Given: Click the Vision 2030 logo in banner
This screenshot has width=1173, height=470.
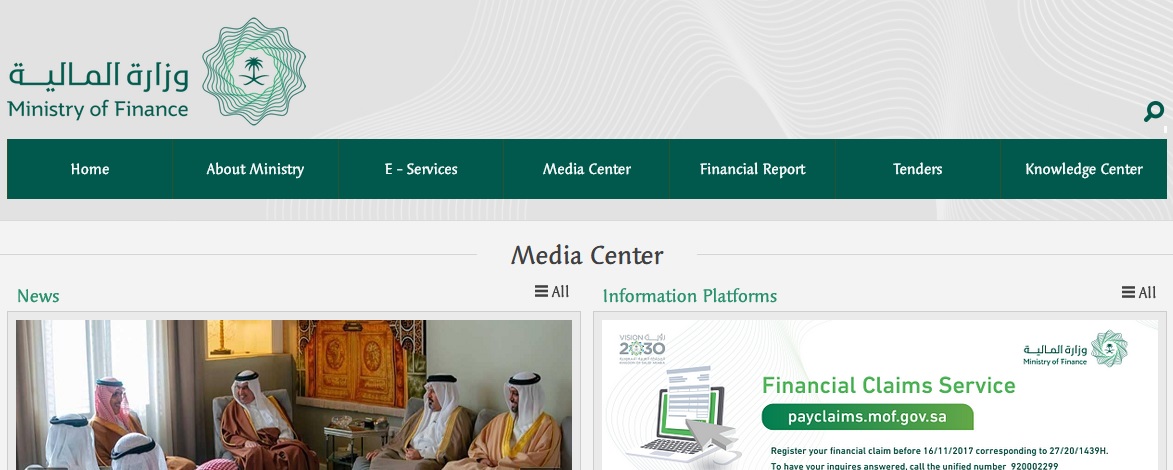Looking at the screenshot, I should tap(642, 349).
